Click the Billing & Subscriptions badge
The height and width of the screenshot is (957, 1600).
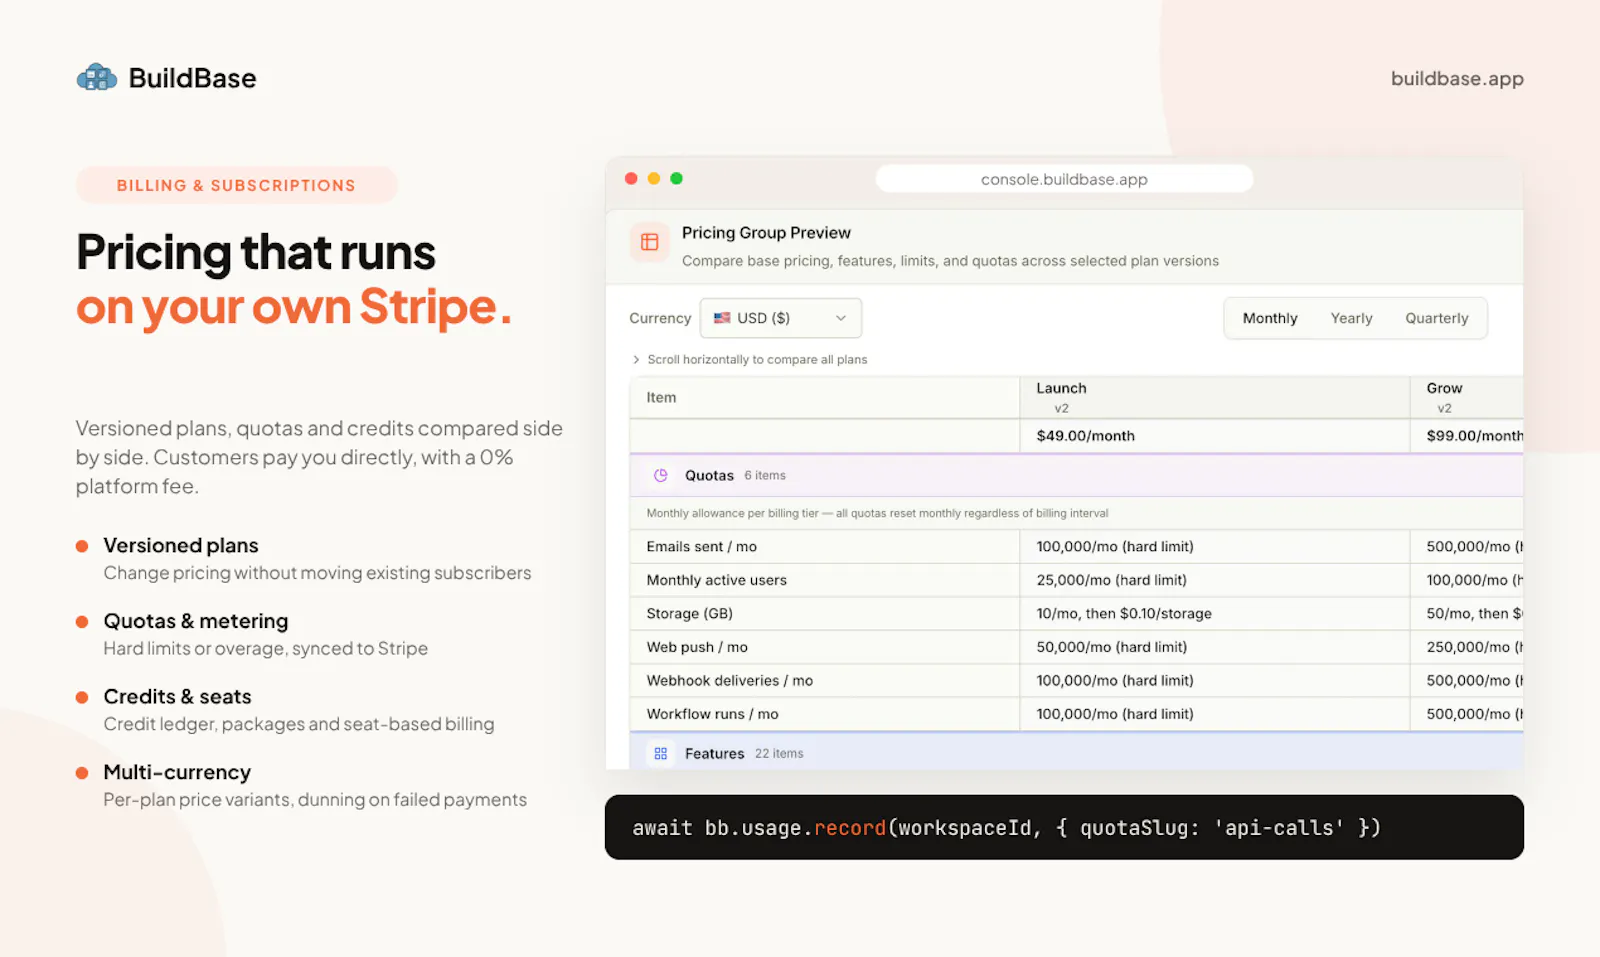[x=236, y=185]
